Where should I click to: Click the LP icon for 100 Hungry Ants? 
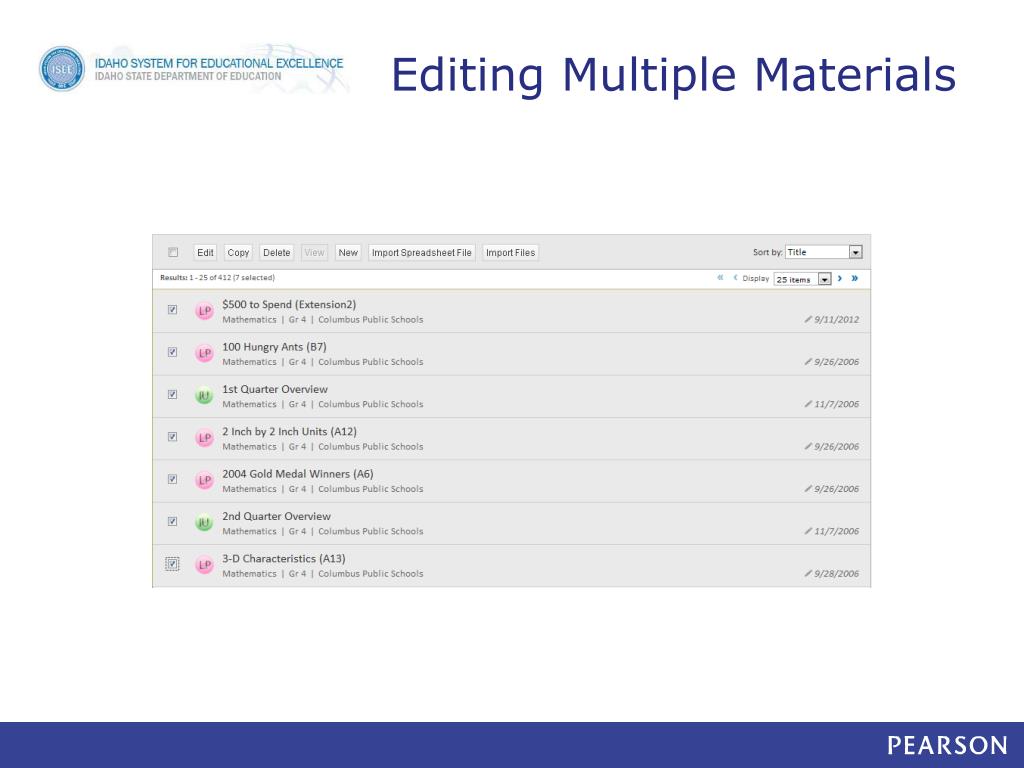point(204,353)
